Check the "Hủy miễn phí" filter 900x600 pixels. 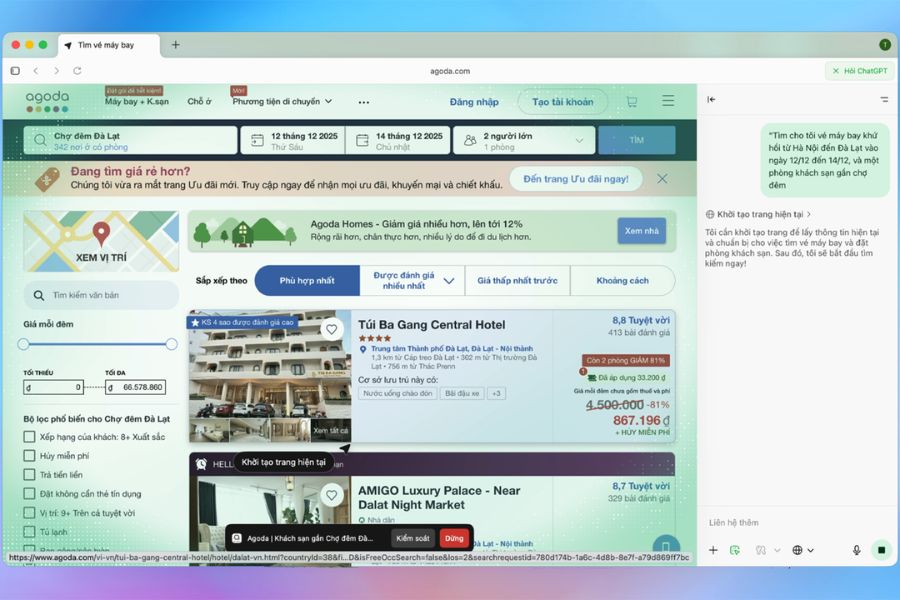coord(30,456)
